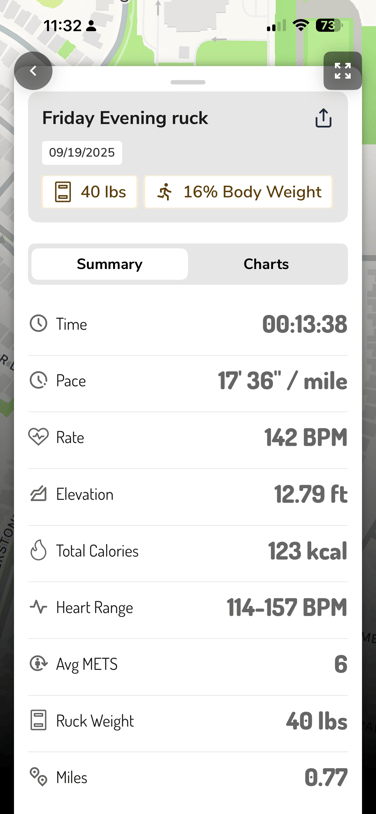
Task: Tap the heart rate icon beside Rate
Action: tap(38, 437)
